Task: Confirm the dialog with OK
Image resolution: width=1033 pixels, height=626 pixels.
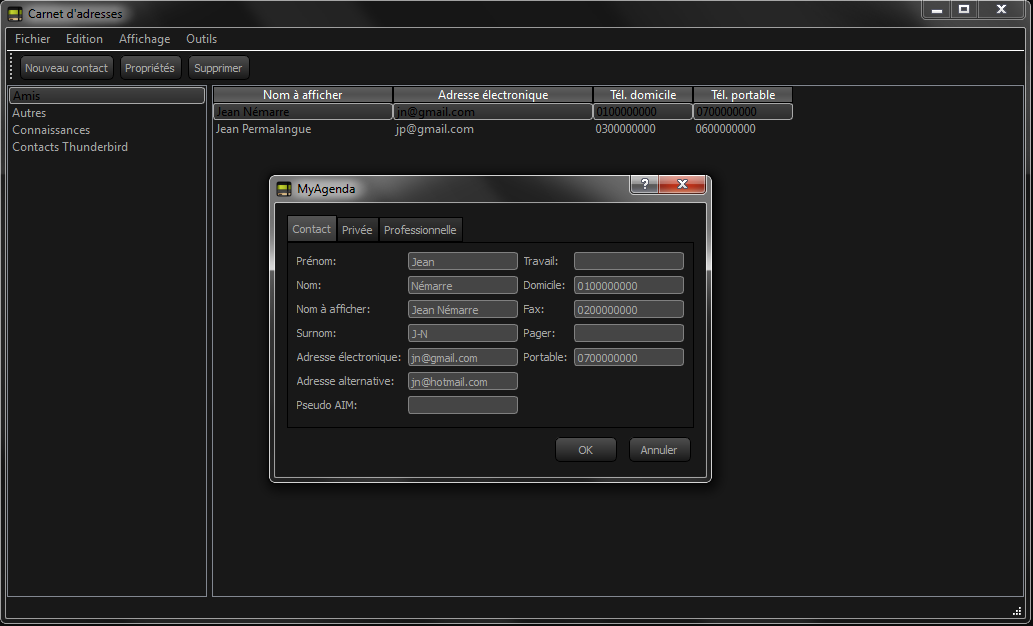Action: 585,450
